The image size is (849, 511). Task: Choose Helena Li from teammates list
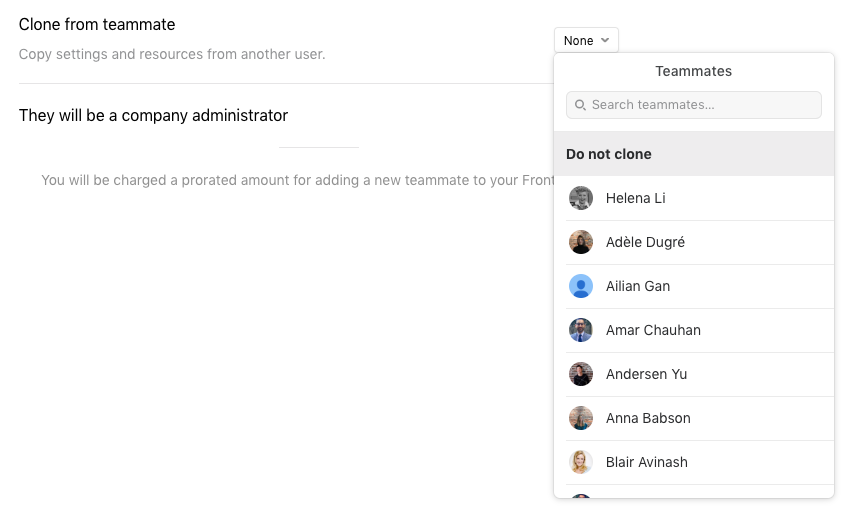(x=700, y=198)
